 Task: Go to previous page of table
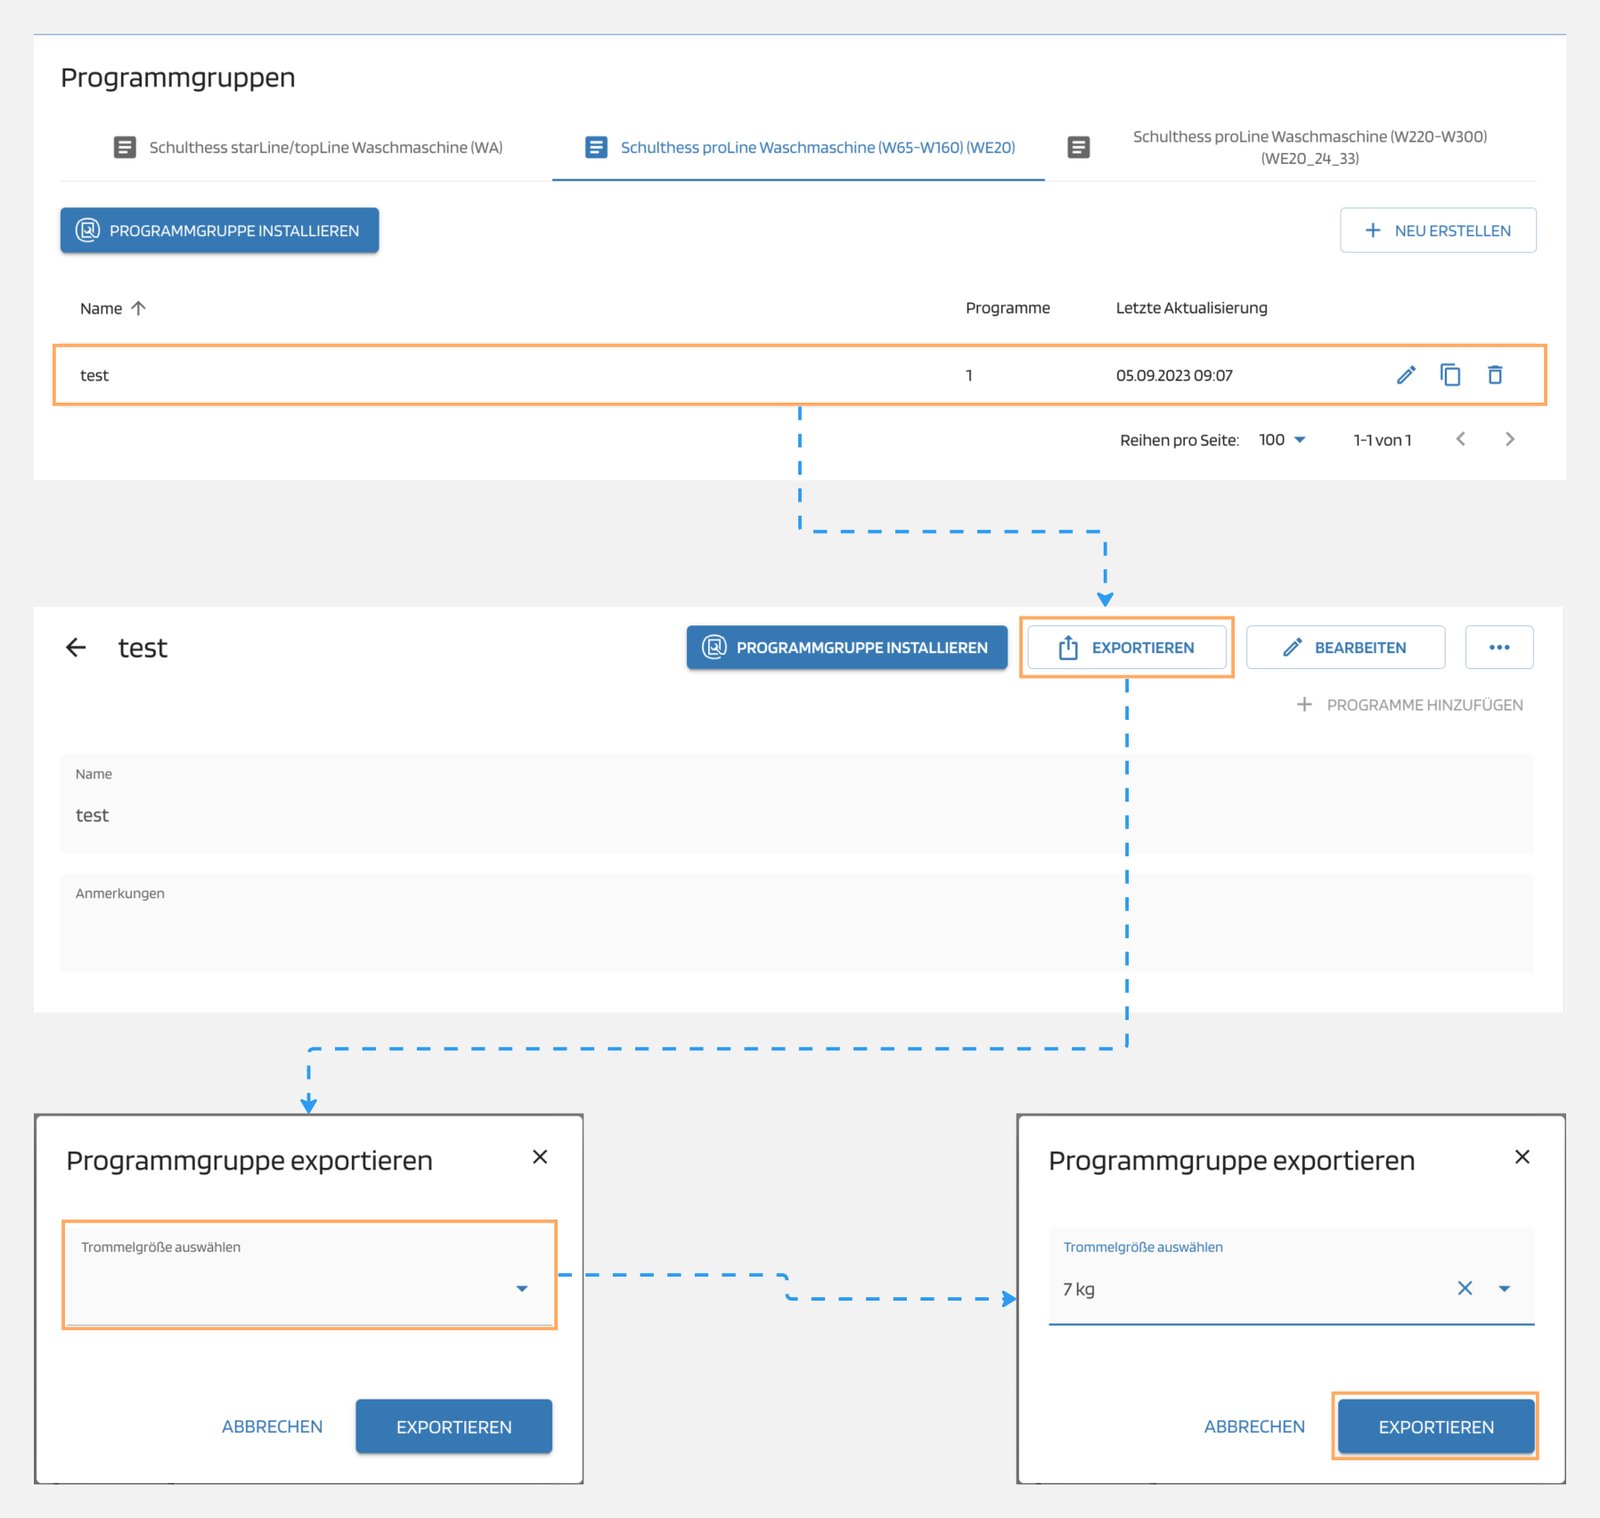1461,439
